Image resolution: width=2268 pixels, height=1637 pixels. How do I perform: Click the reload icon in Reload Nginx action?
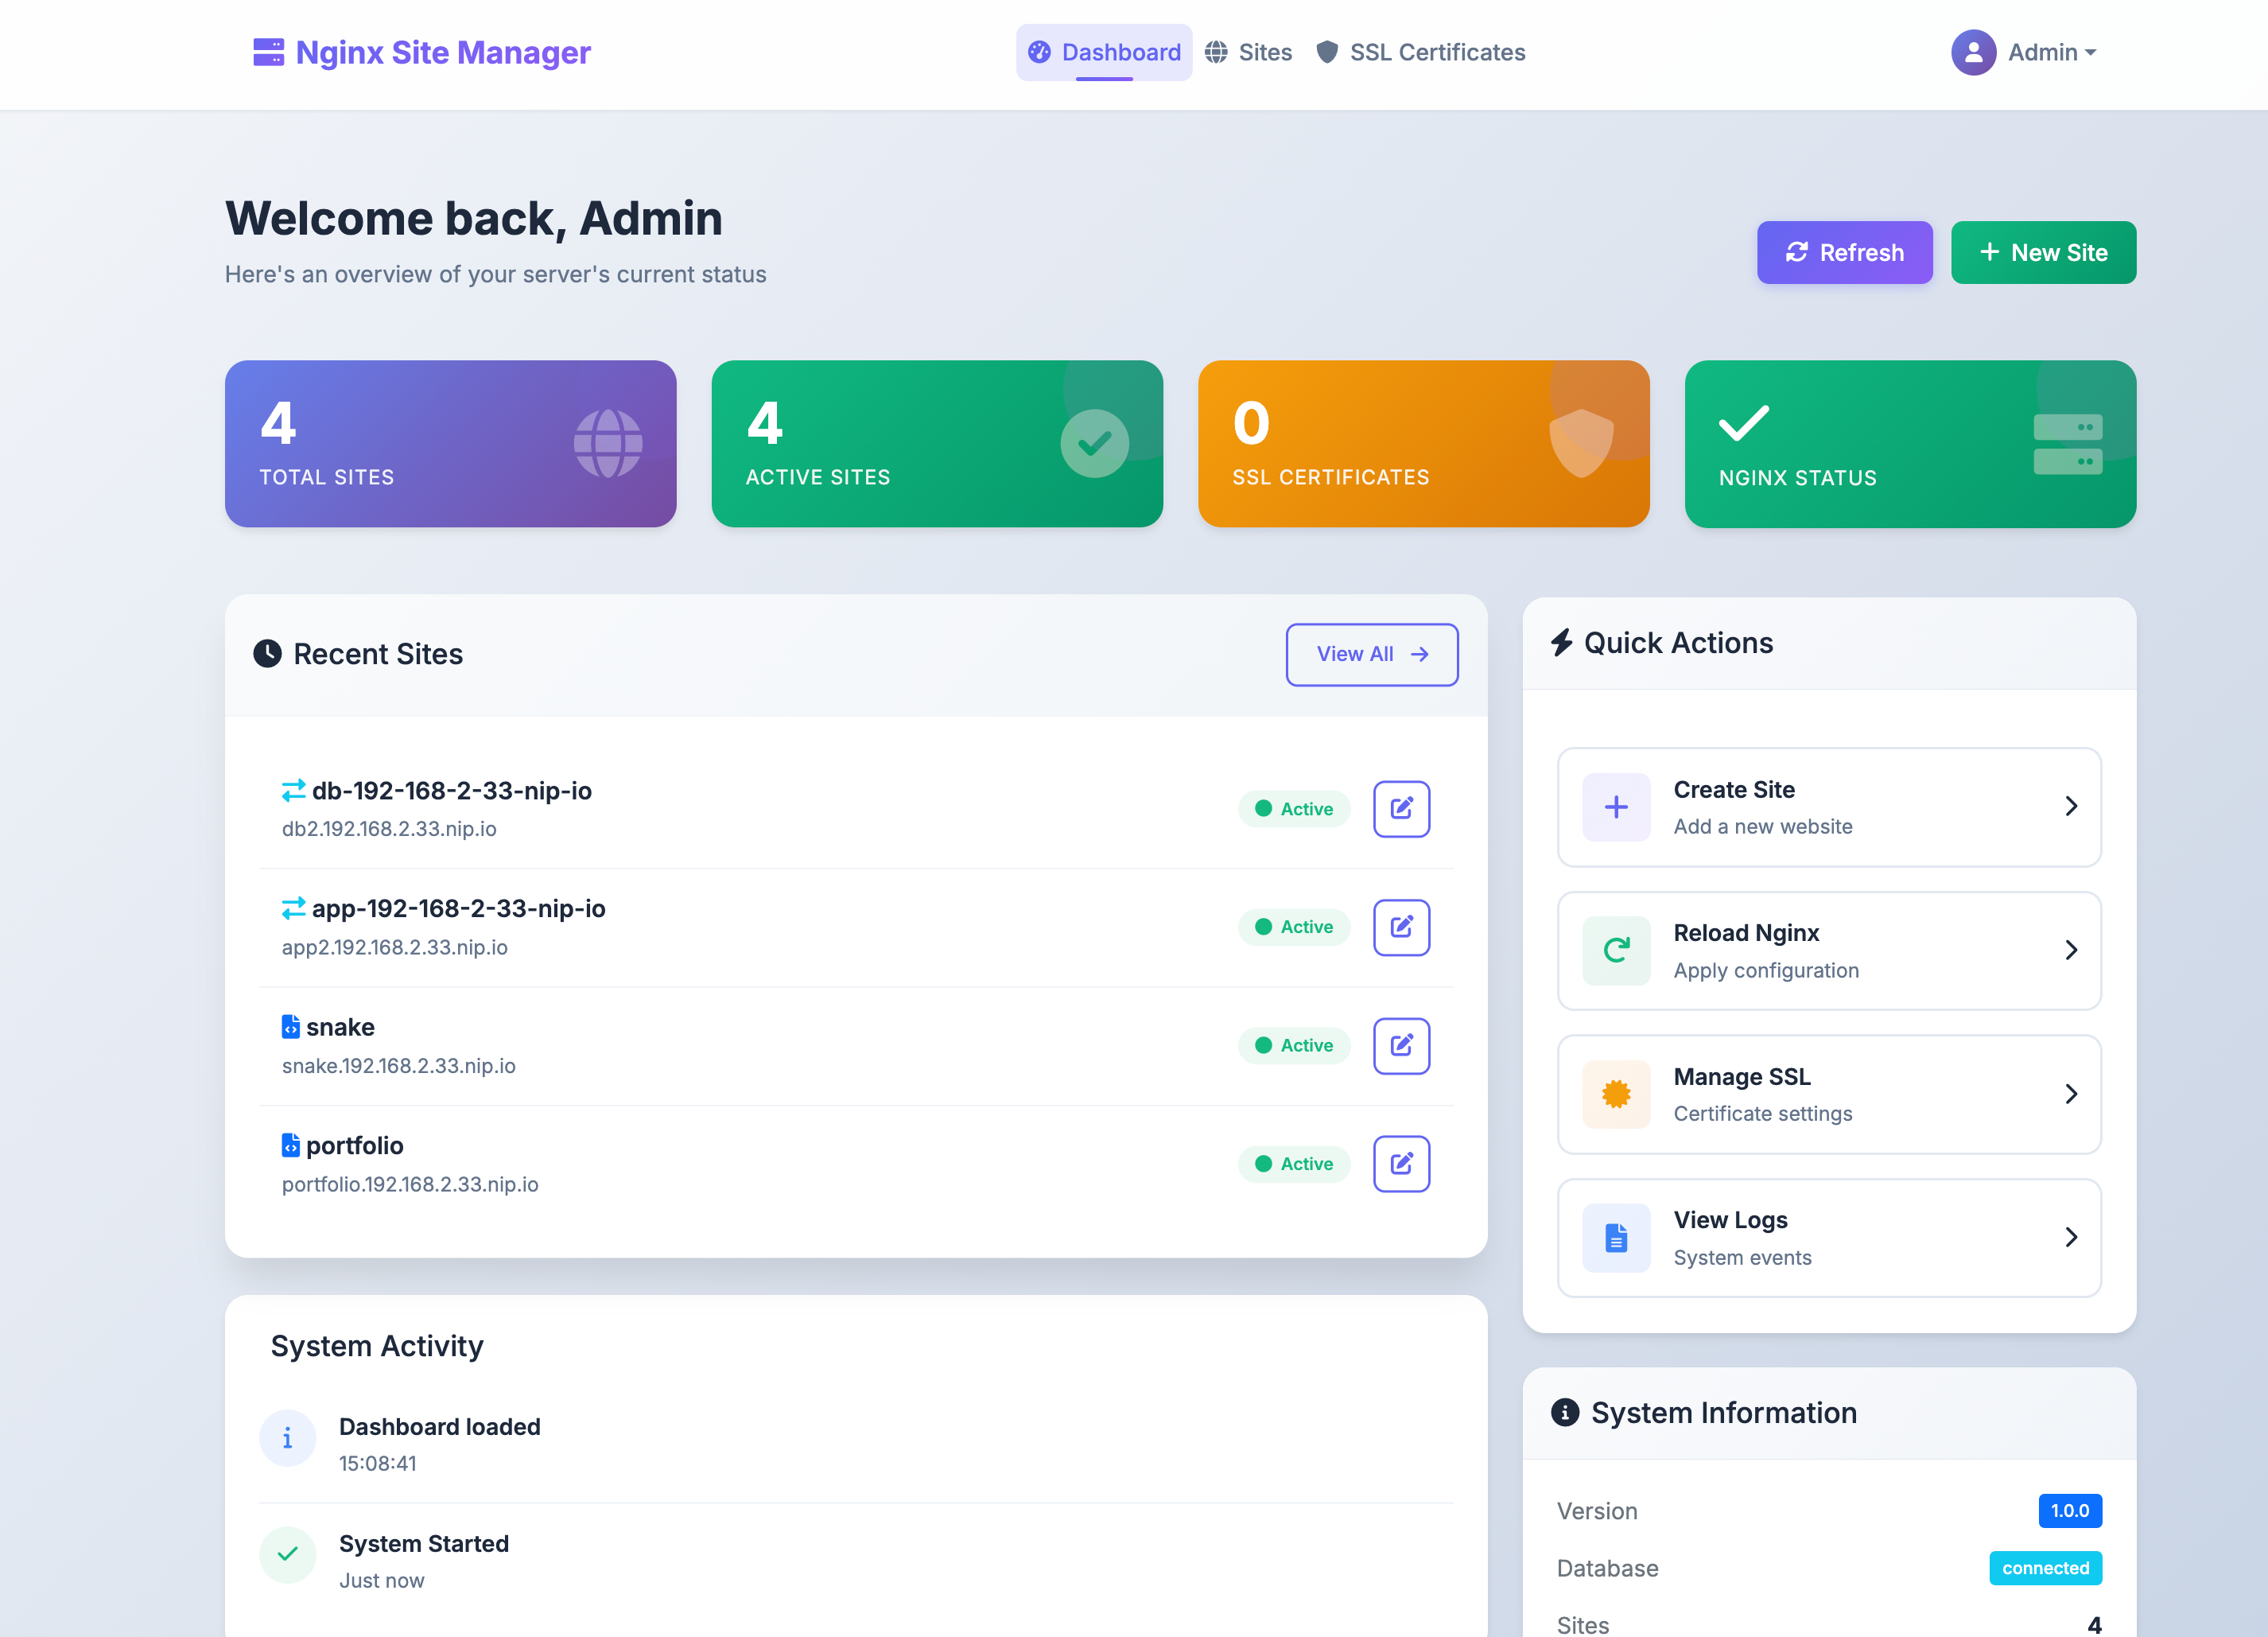click(1616, 950)
